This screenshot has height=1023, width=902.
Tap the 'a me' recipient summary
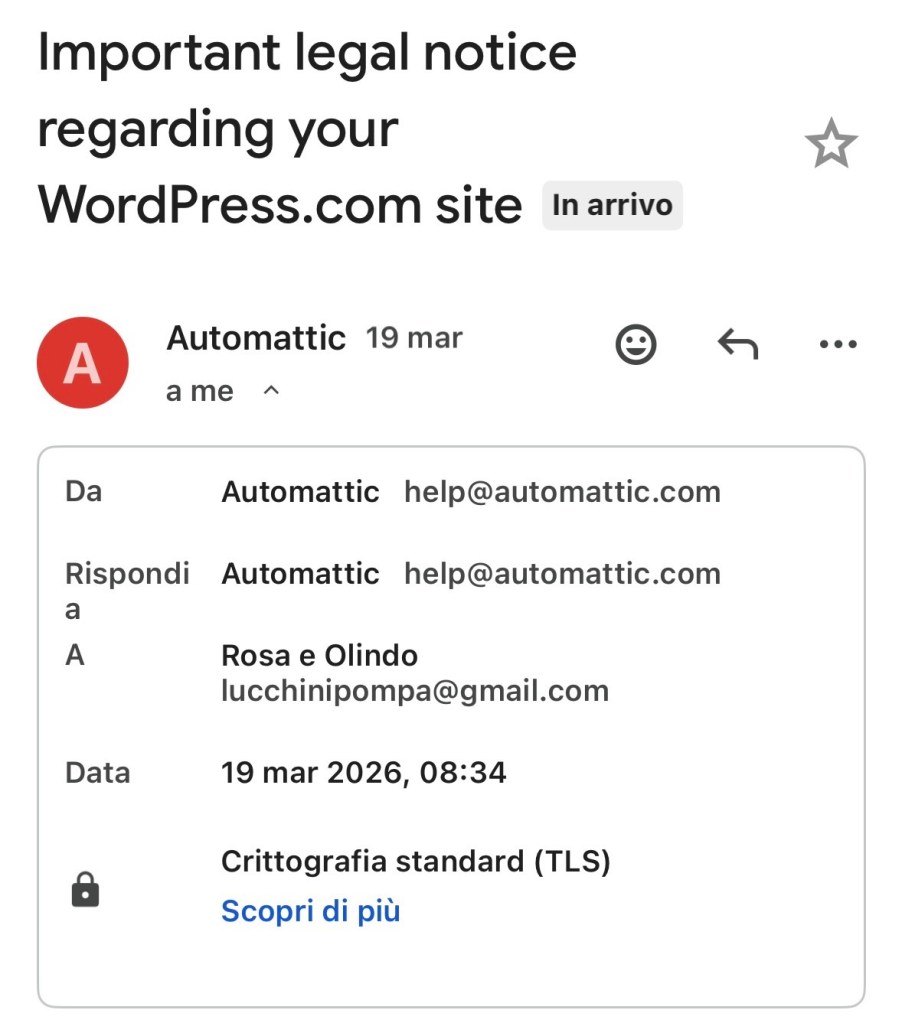pos(200,392)
